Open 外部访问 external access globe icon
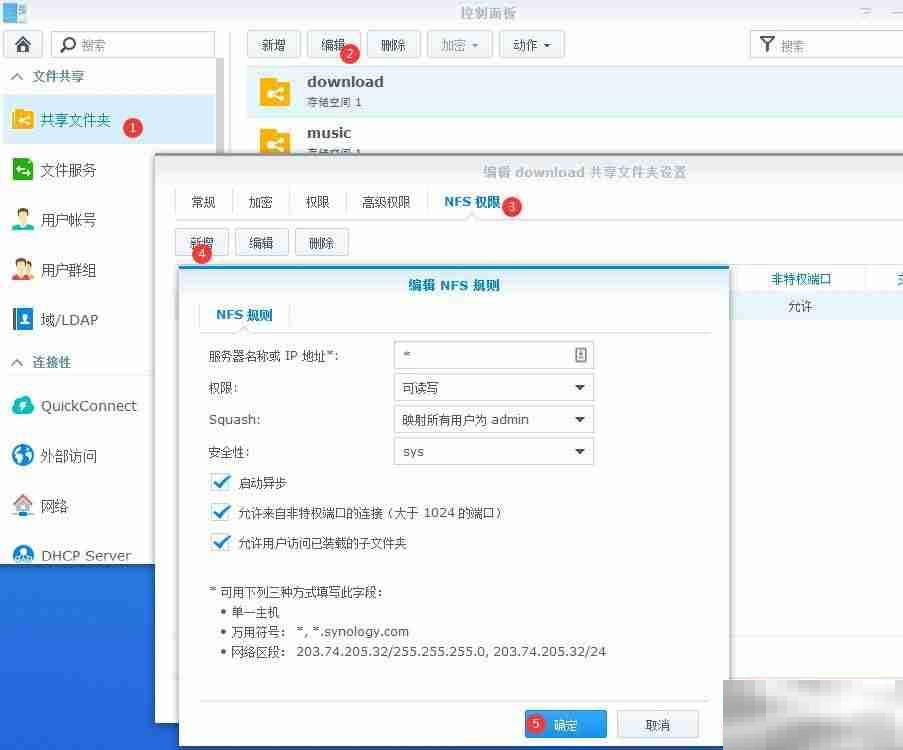This screenshot has height=750, width=903. click(x=22, y=455)
